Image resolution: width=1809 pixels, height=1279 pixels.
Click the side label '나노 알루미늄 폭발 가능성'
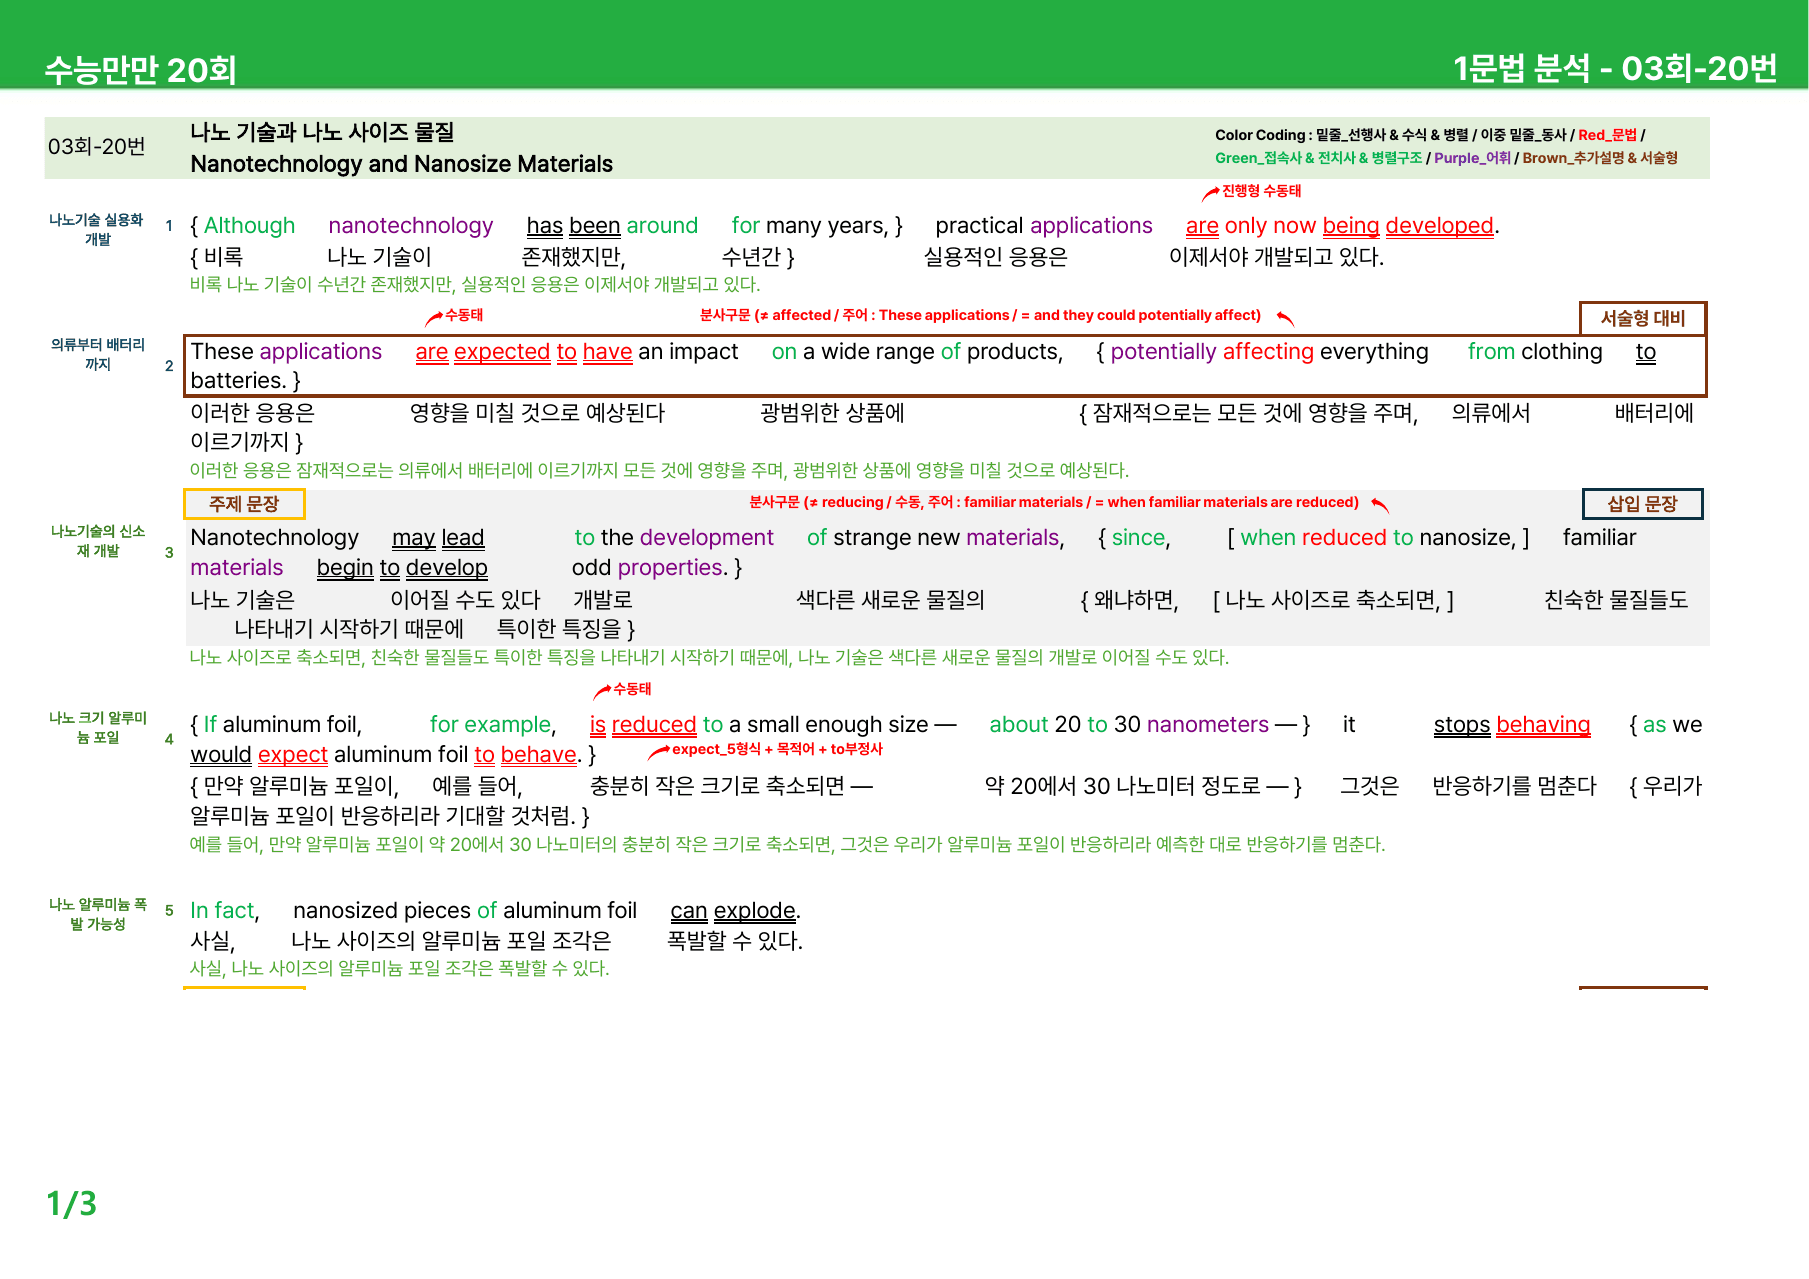click(97, 914)
